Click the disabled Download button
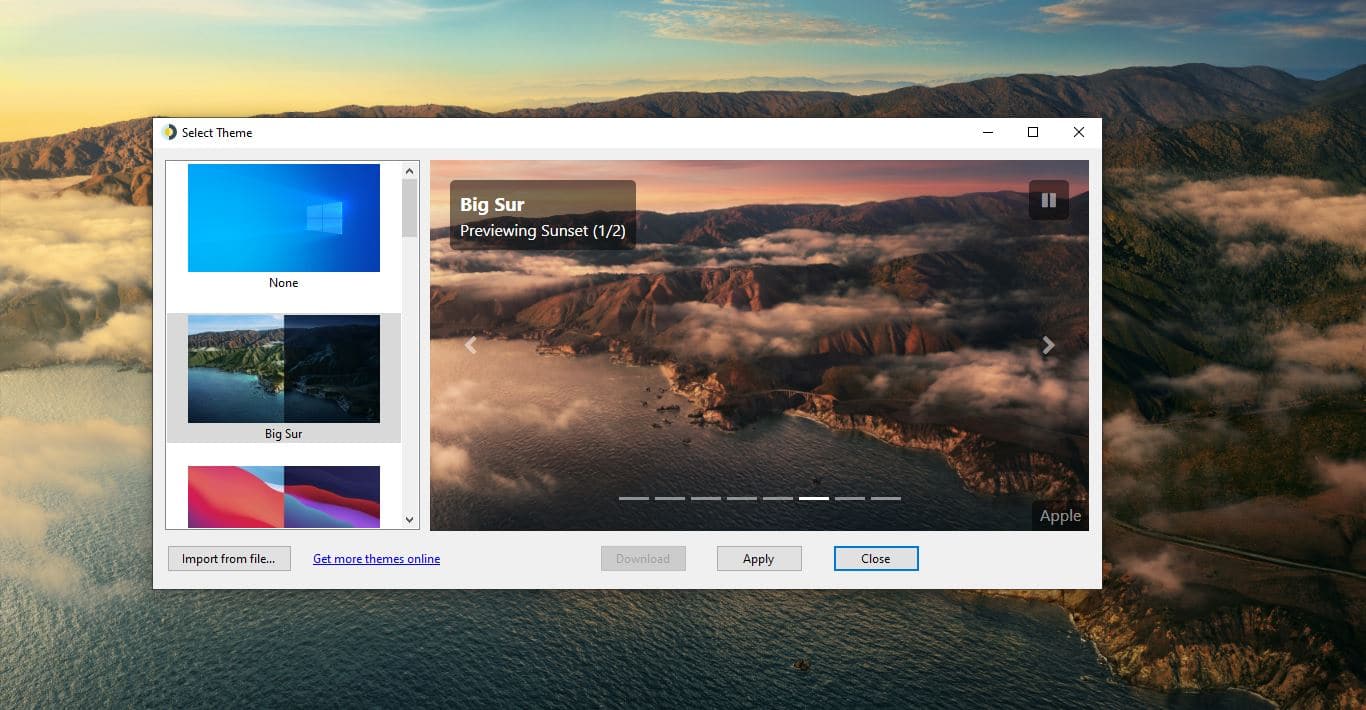 [643, 559]
